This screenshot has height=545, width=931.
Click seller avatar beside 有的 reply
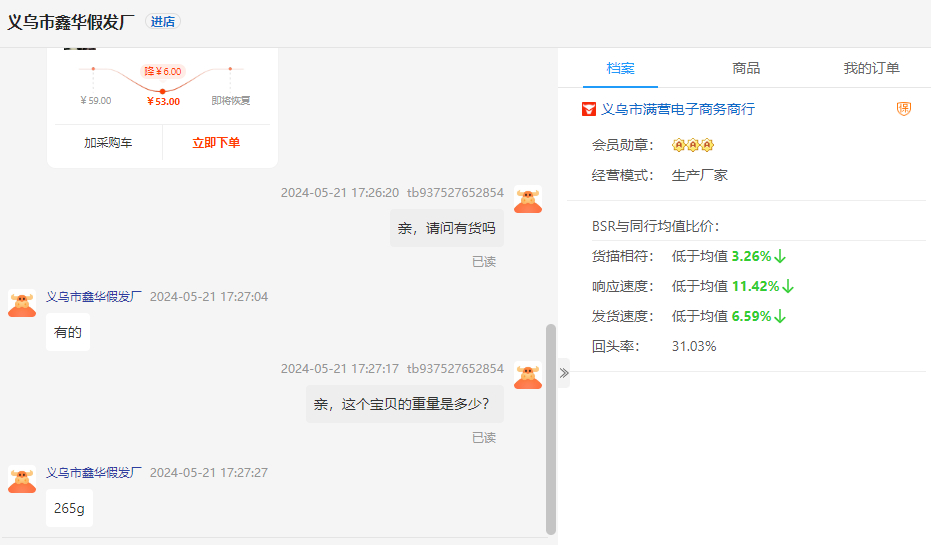tap(22, 304)
